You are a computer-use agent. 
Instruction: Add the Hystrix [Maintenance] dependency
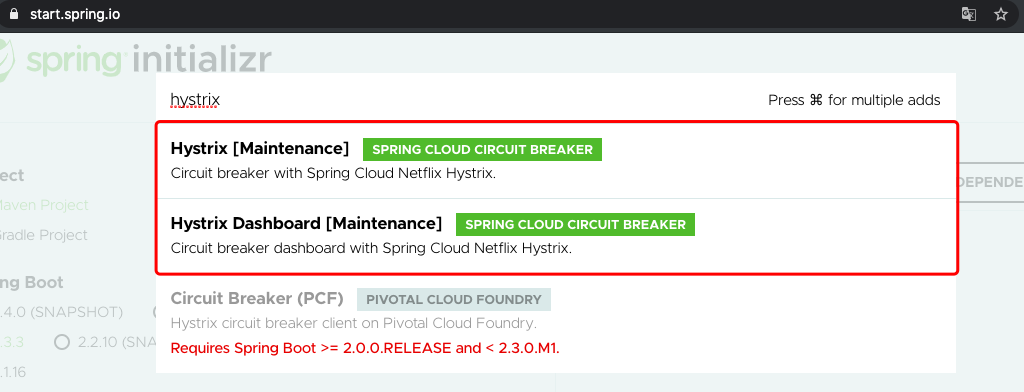pos(556,161)
